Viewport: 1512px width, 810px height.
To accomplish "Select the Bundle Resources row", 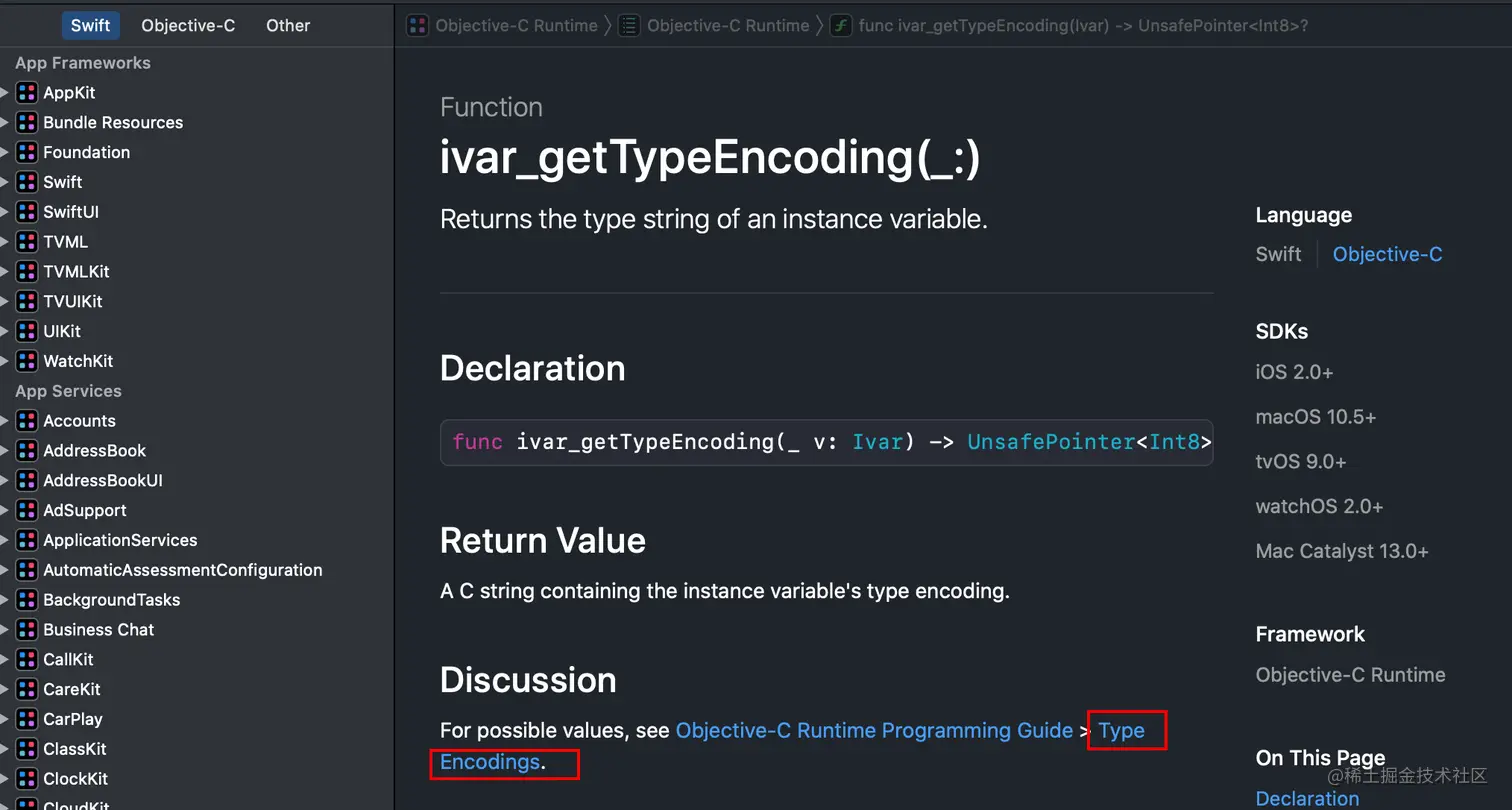I will point(197,123).
